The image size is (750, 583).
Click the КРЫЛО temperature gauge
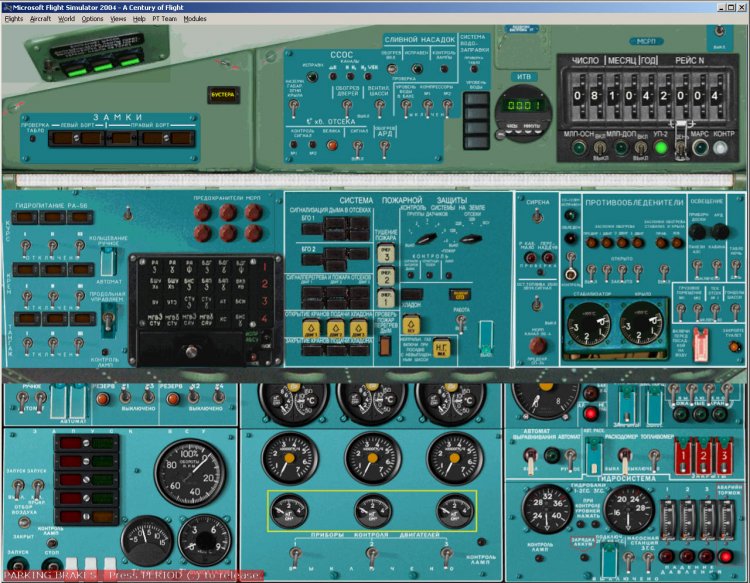[642, 325]
